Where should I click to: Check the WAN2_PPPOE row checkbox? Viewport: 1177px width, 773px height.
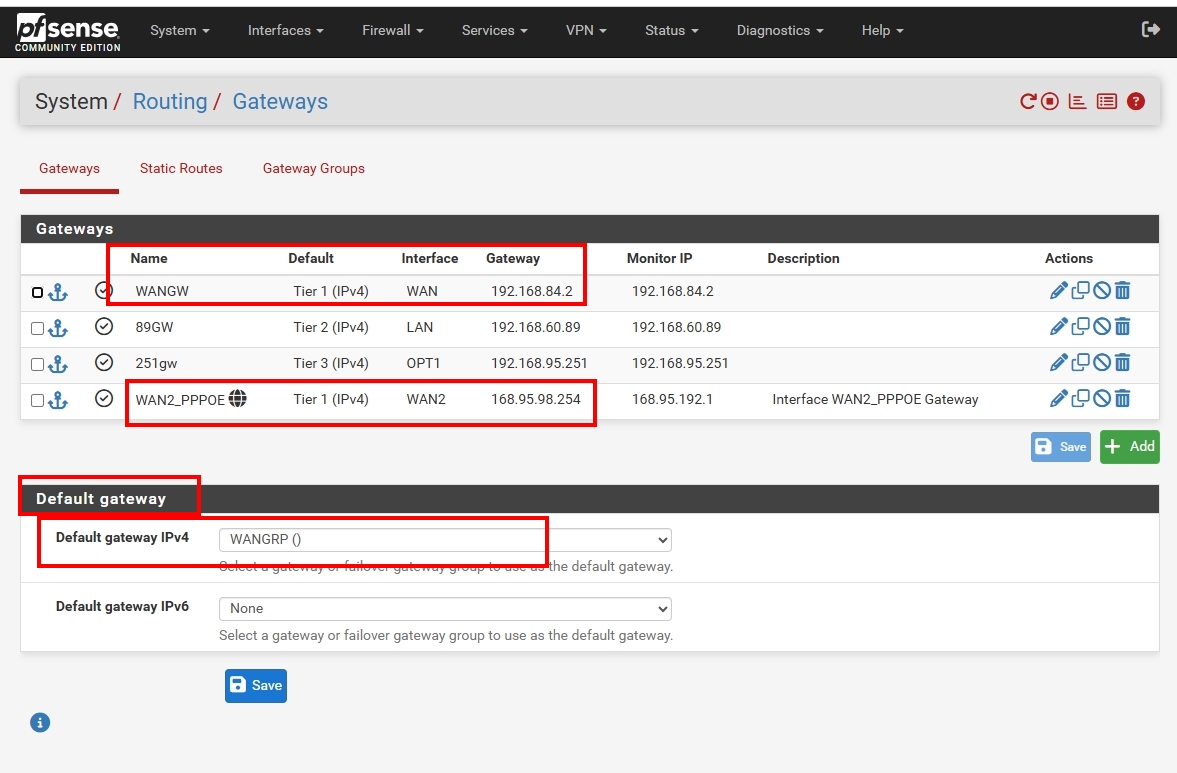[37, 400]
